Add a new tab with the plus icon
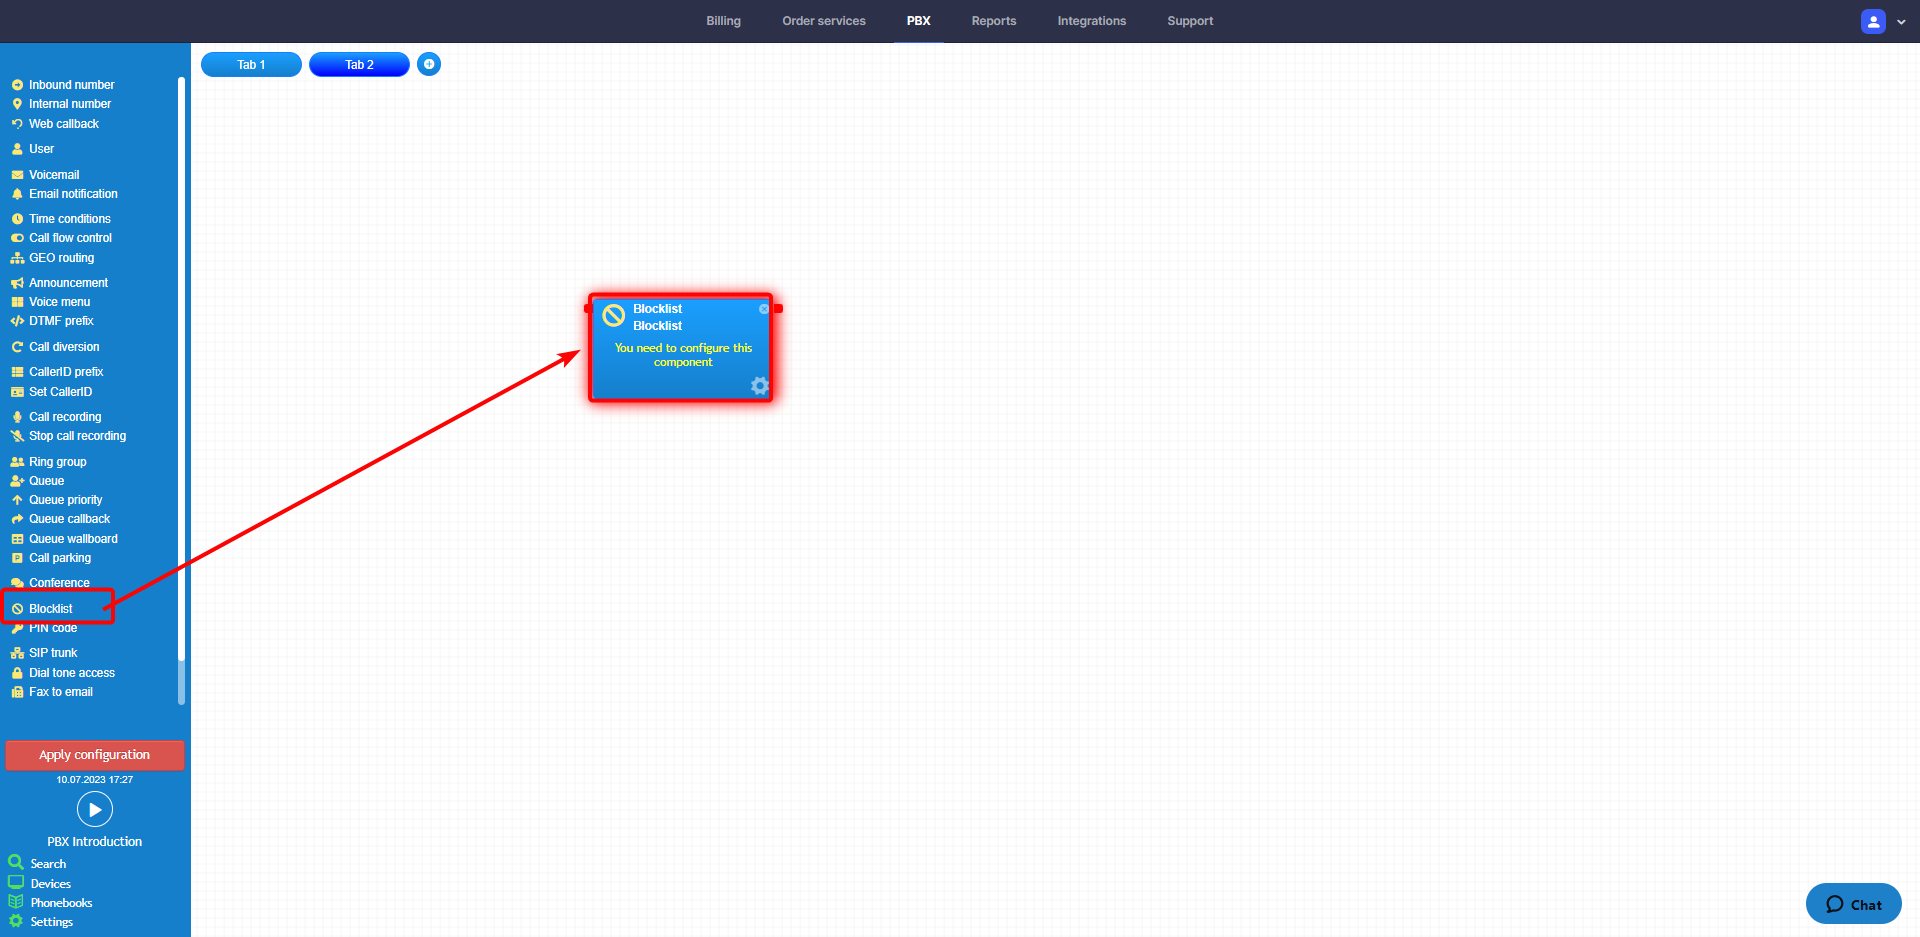1920x937 pixels. pyautogui.click(x=429, y=64)
